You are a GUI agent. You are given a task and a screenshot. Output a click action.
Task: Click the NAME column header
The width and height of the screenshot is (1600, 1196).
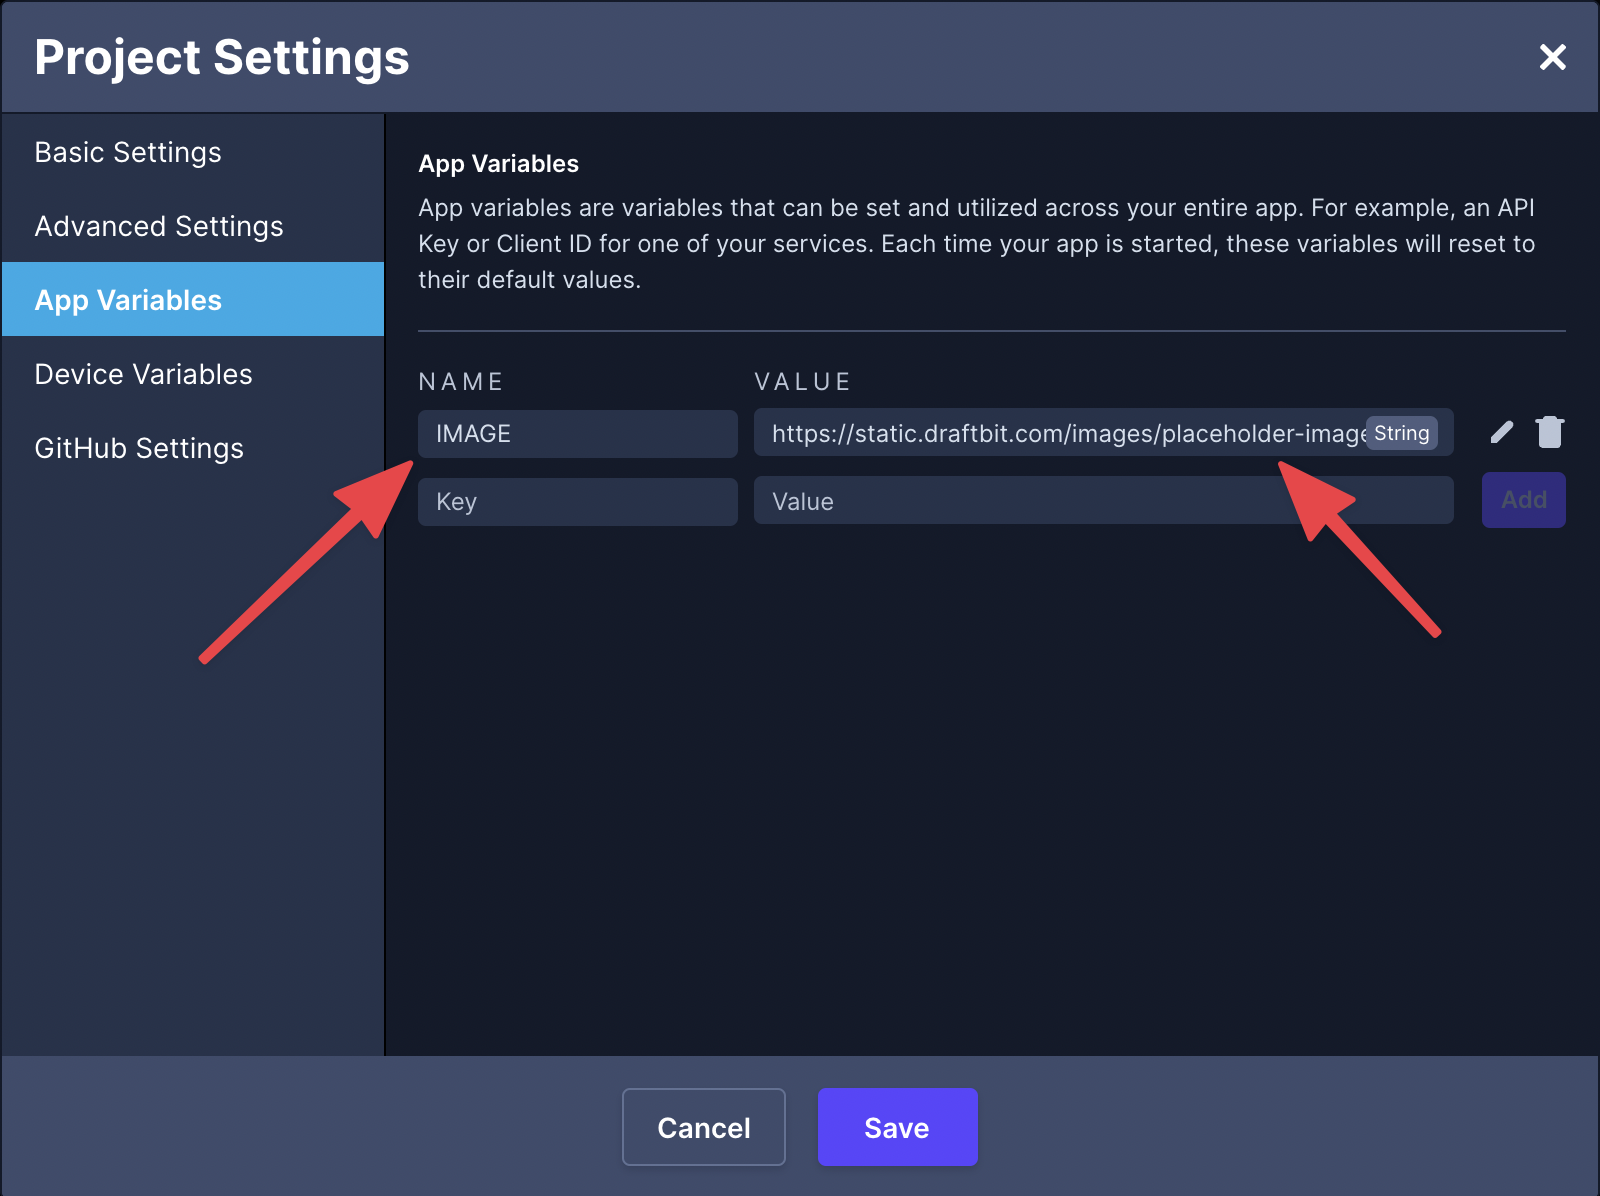[461, 382]
